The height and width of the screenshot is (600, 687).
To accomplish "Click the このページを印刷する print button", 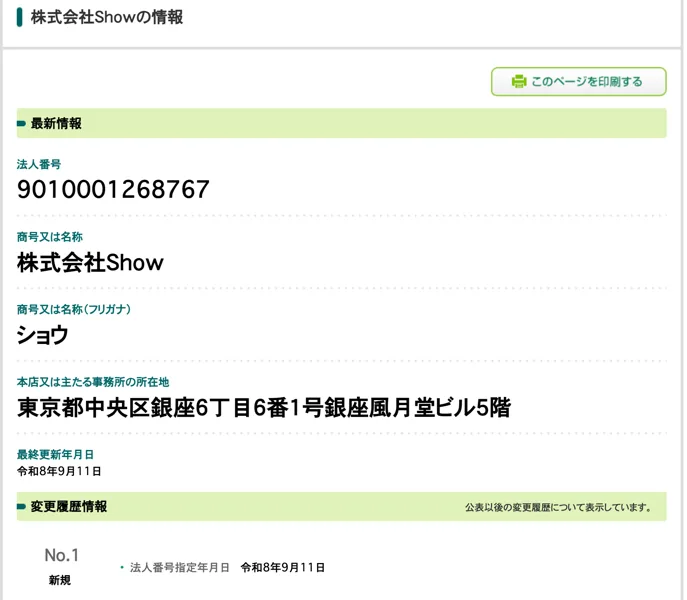I will pos(578,82).
